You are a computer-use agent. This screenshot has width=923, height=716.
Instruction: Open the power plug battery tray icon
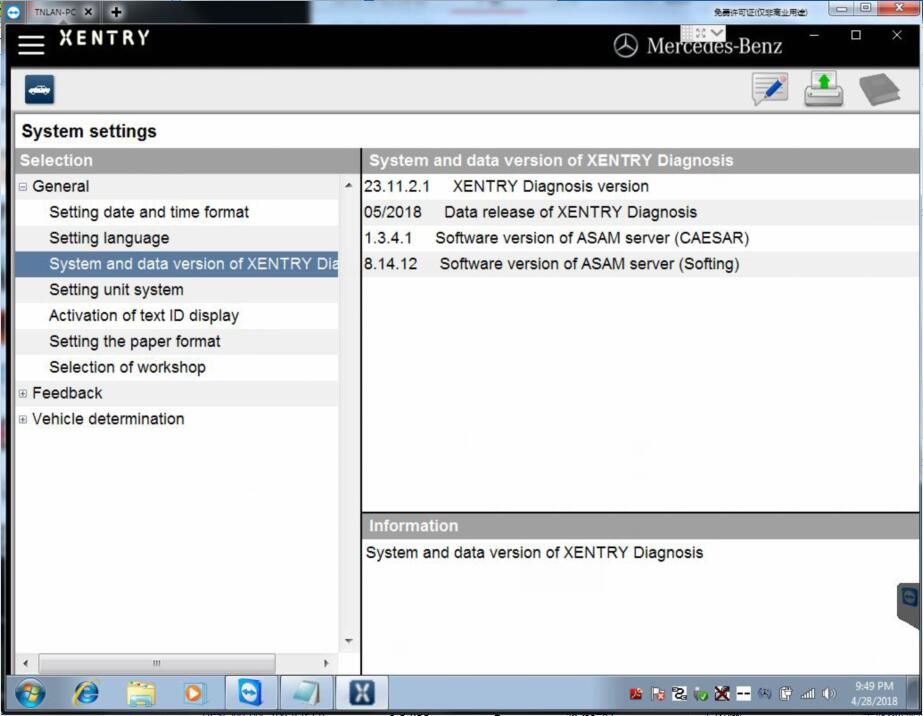pos(786,694)
